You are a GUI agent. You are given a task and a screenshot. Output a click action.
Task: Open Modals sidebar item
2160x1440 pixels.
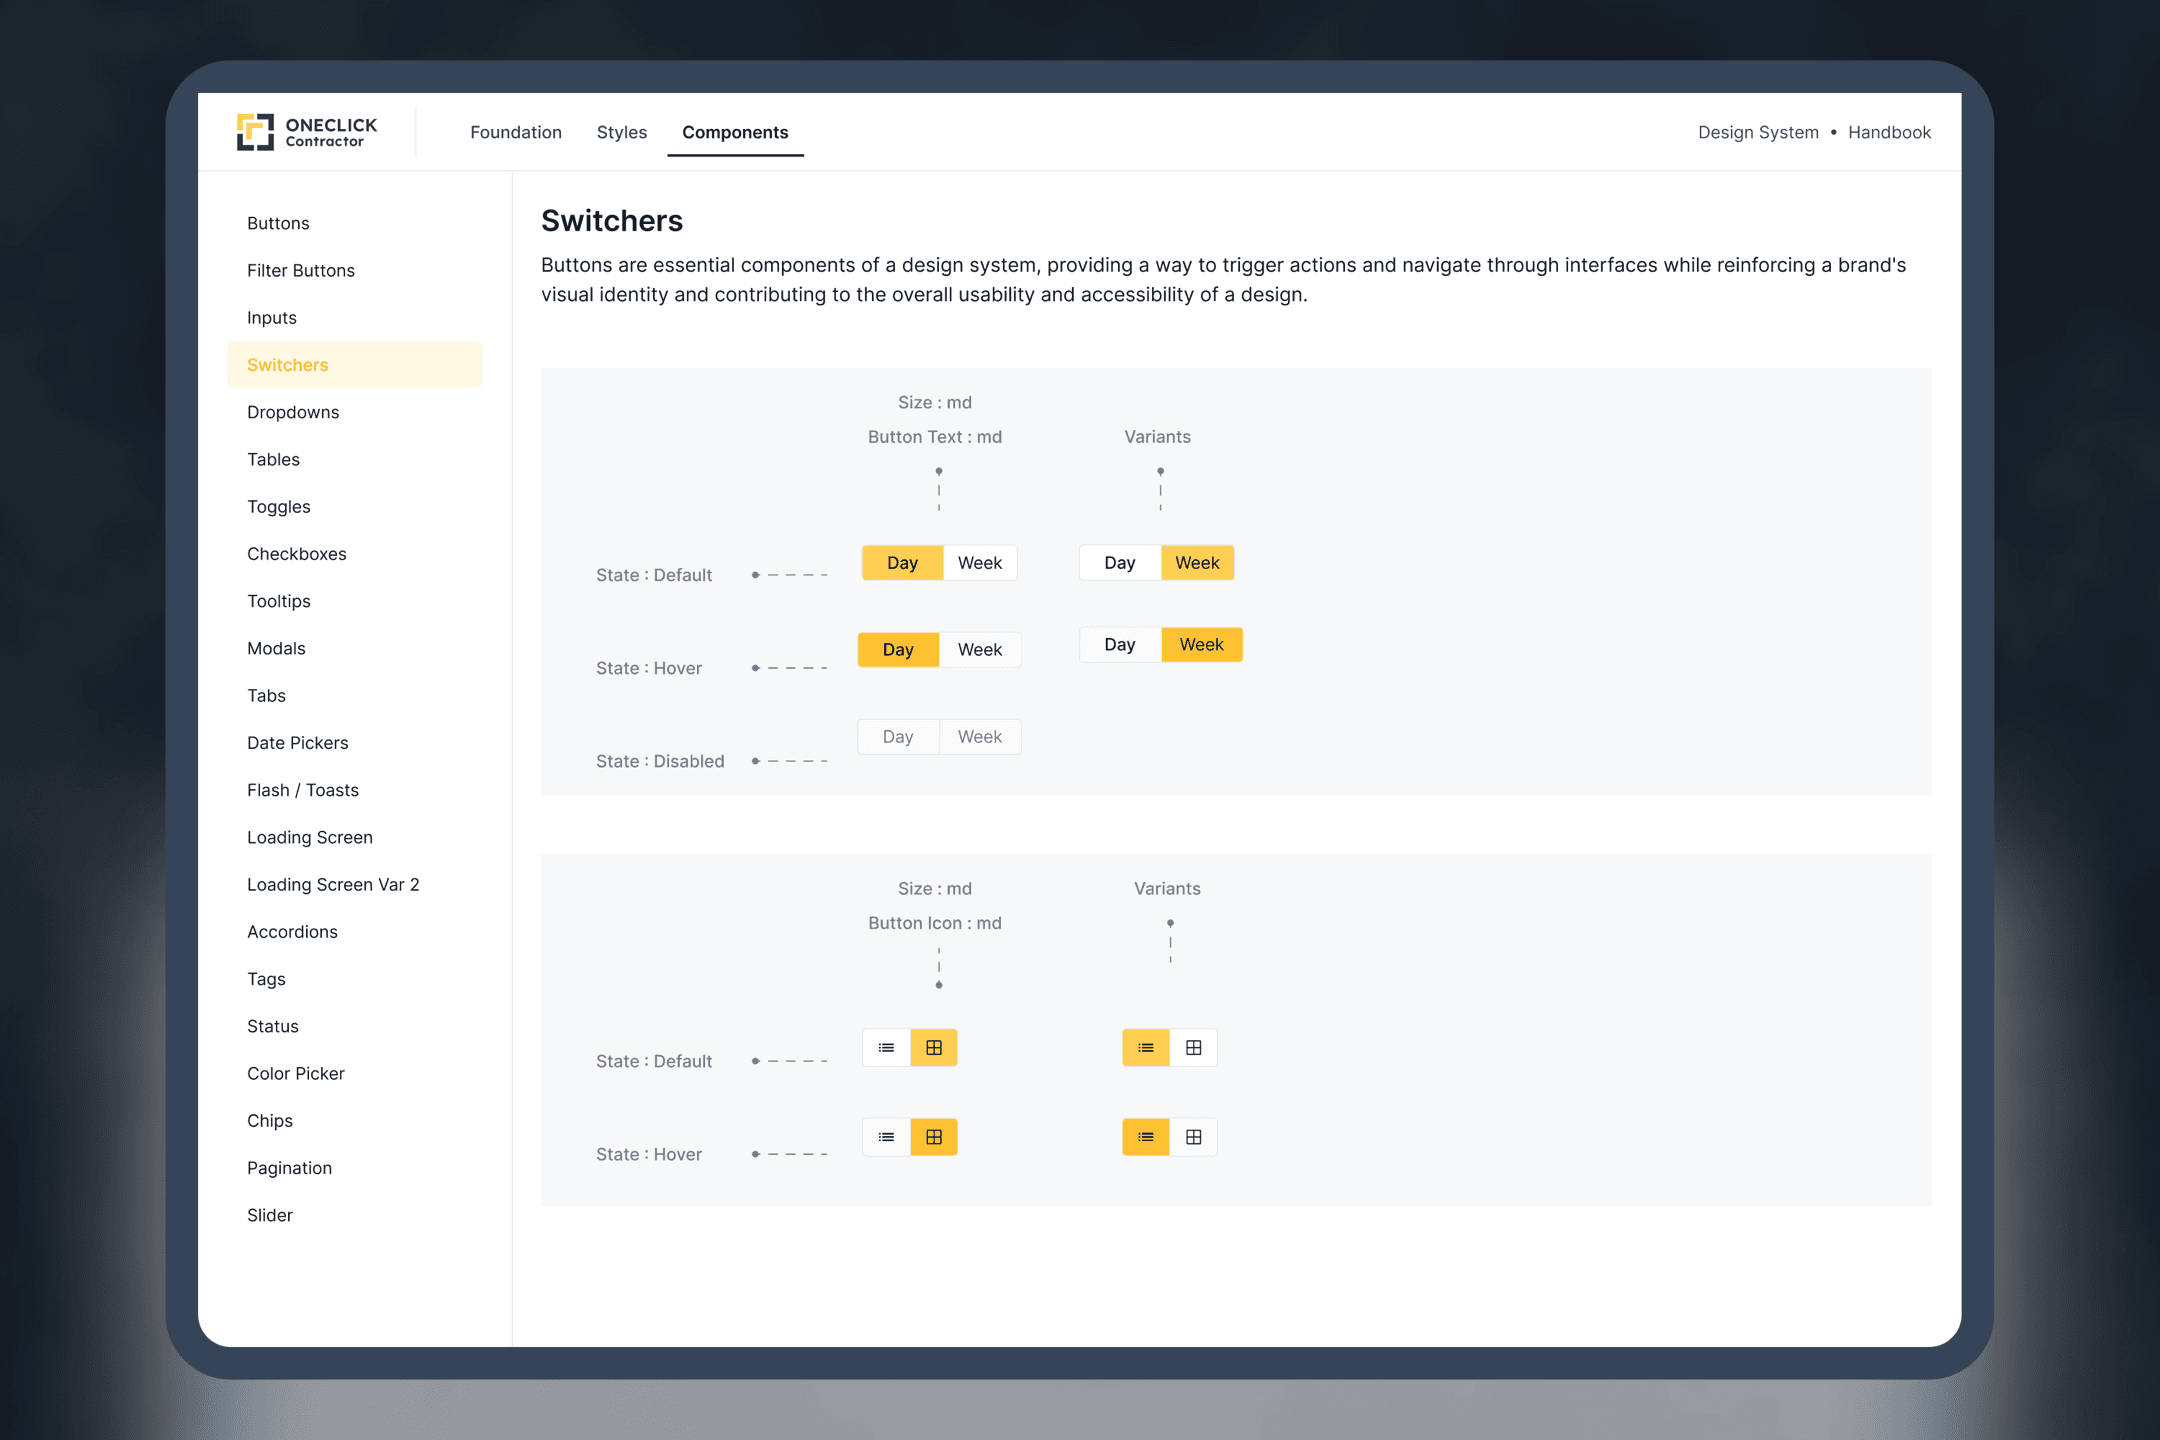tap(276, 648)
